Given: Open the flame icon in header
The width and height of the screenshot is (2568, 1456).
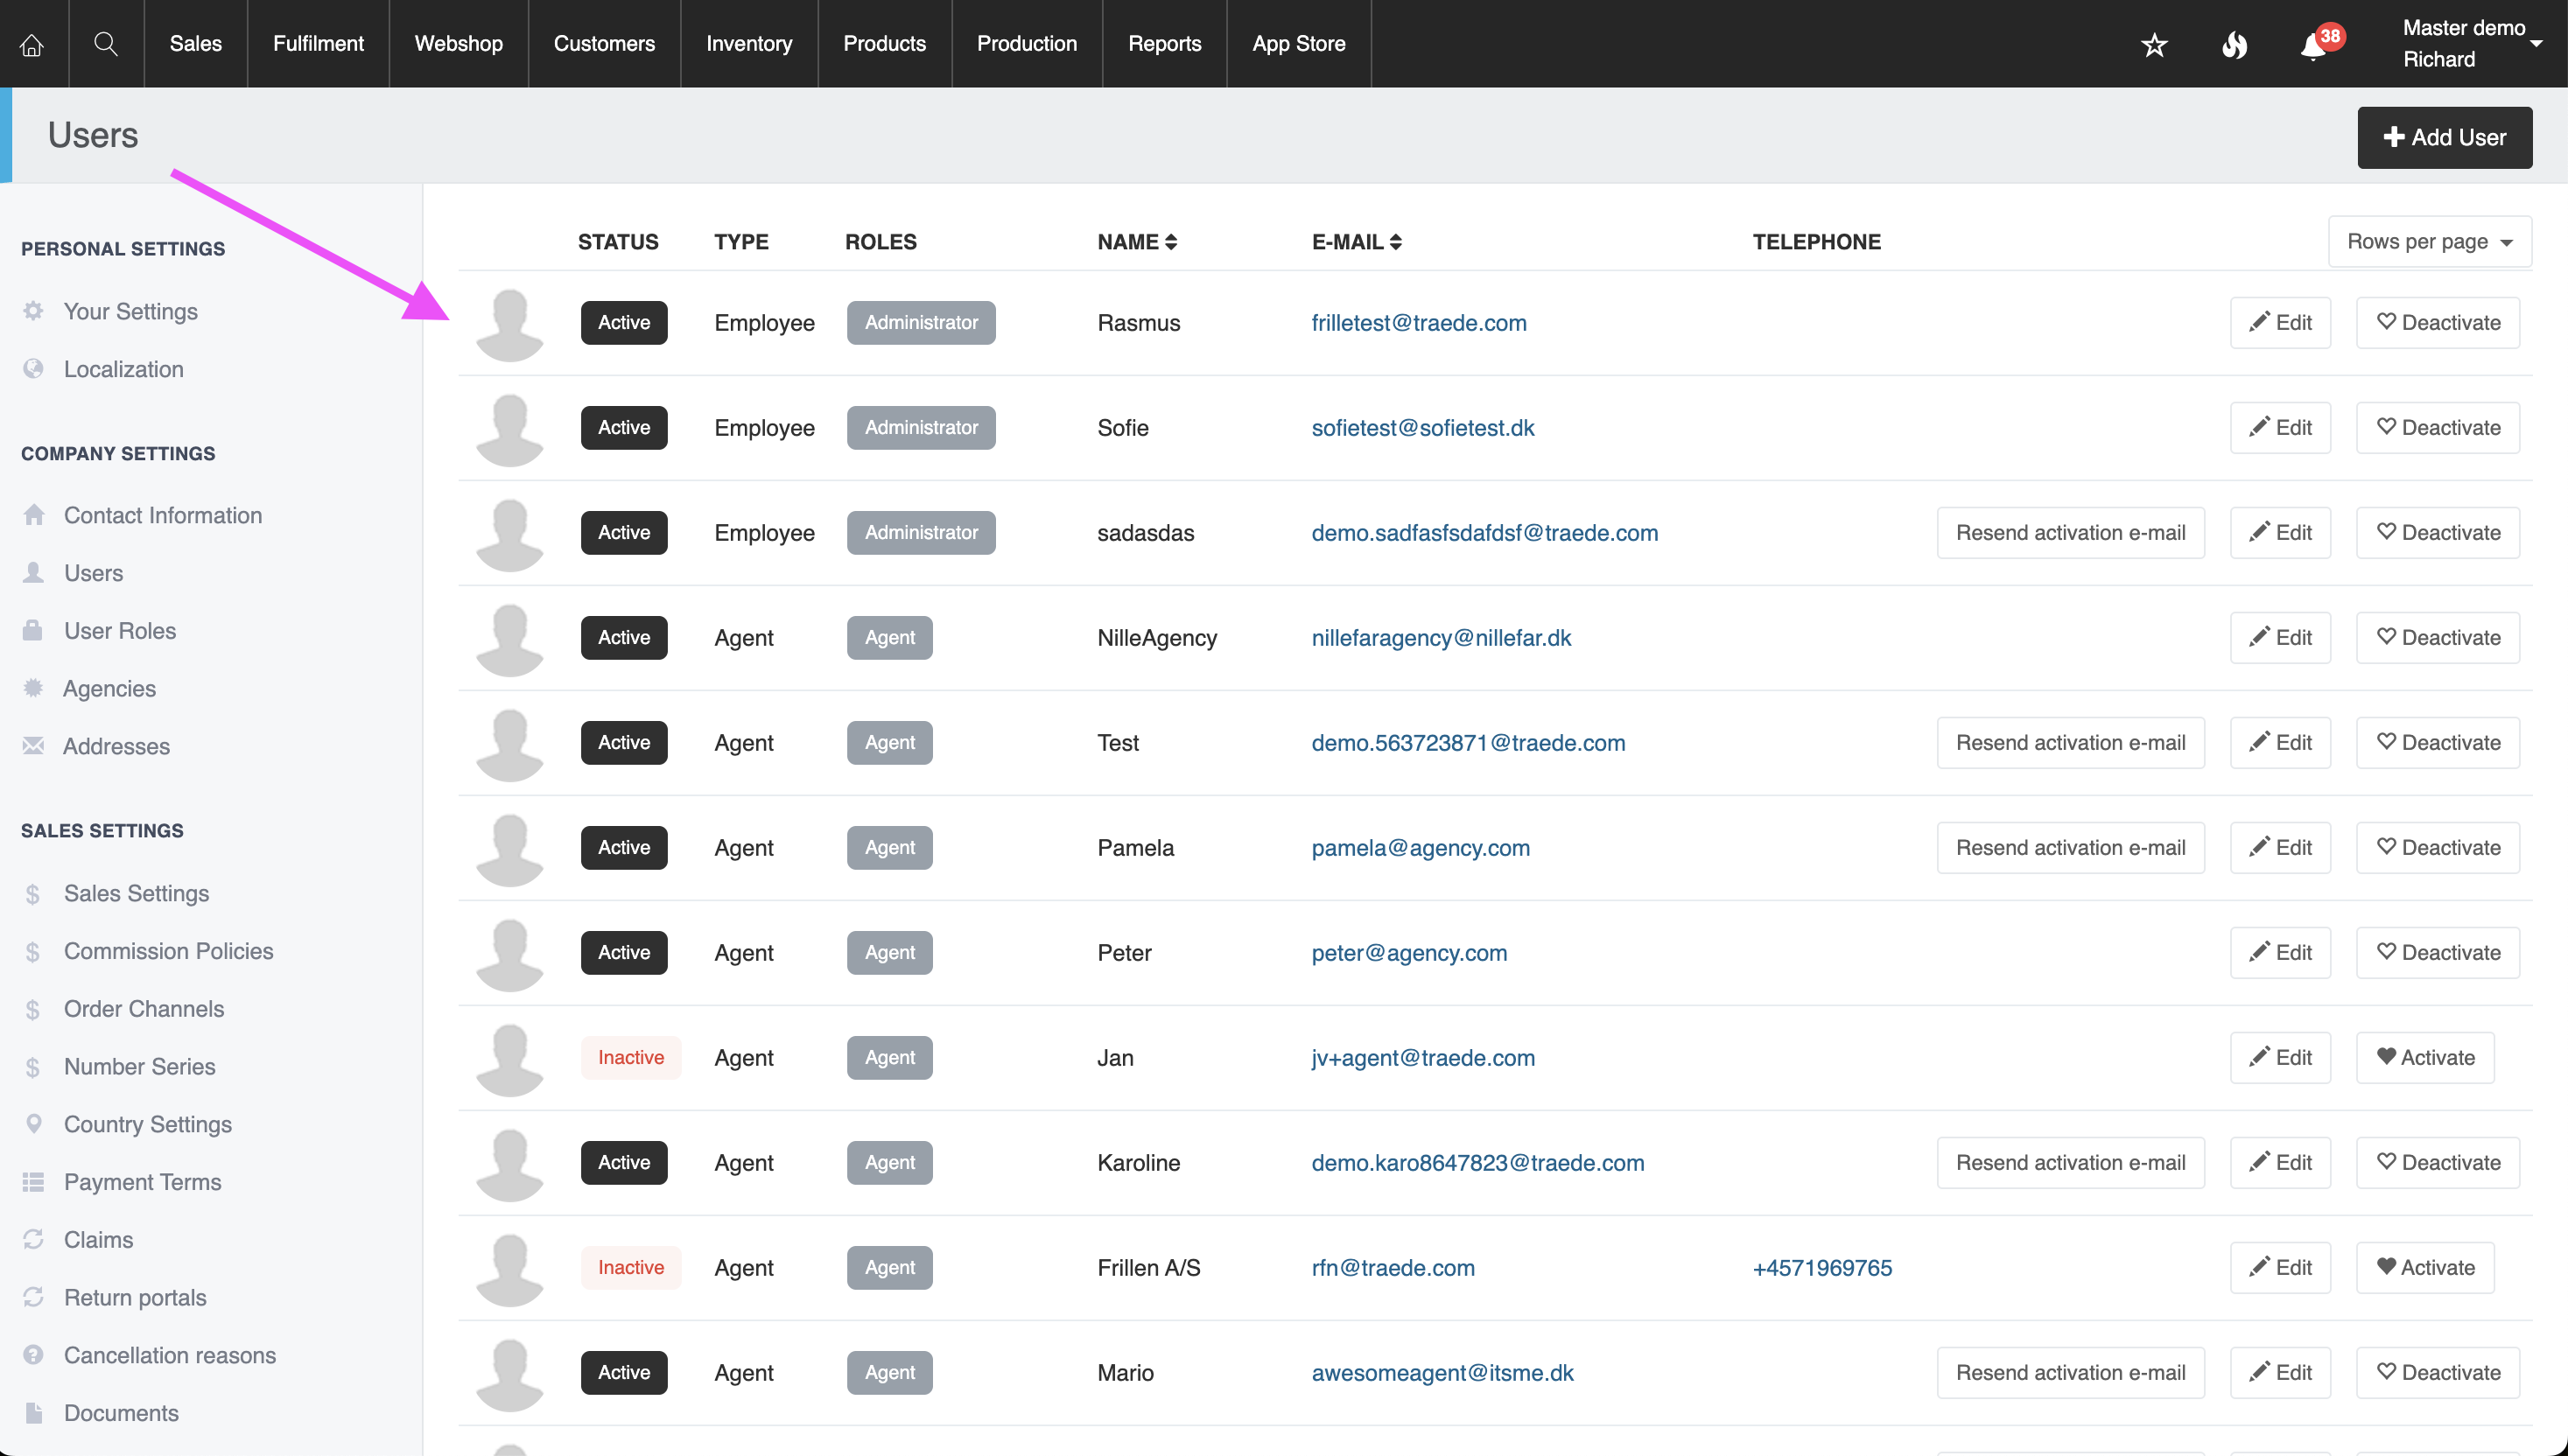Looking at the screenshot, I should pos(2234,45).
